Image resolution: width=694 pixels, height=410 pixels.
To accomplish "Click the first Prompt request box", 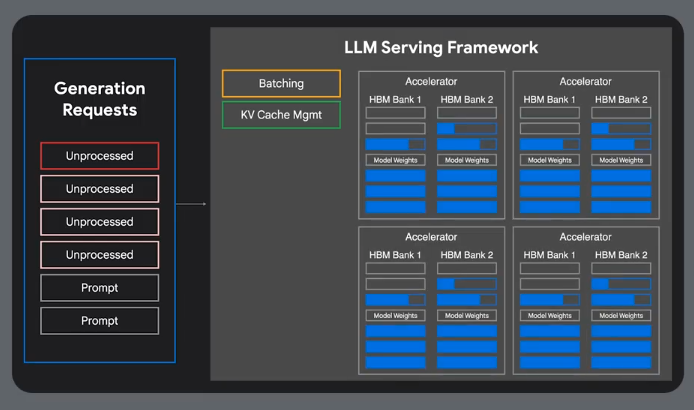I will point(99,288).
